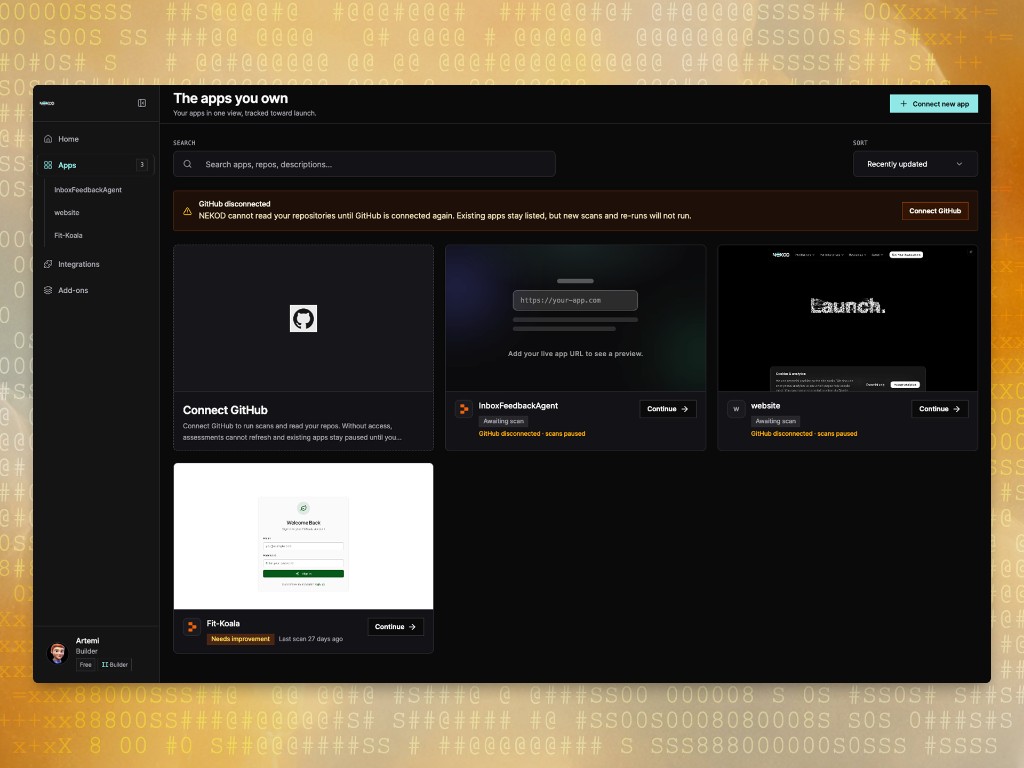Click the magnifier search icon
The height and width of the screenshot is (768, 1024).
(x=187, y=165)
